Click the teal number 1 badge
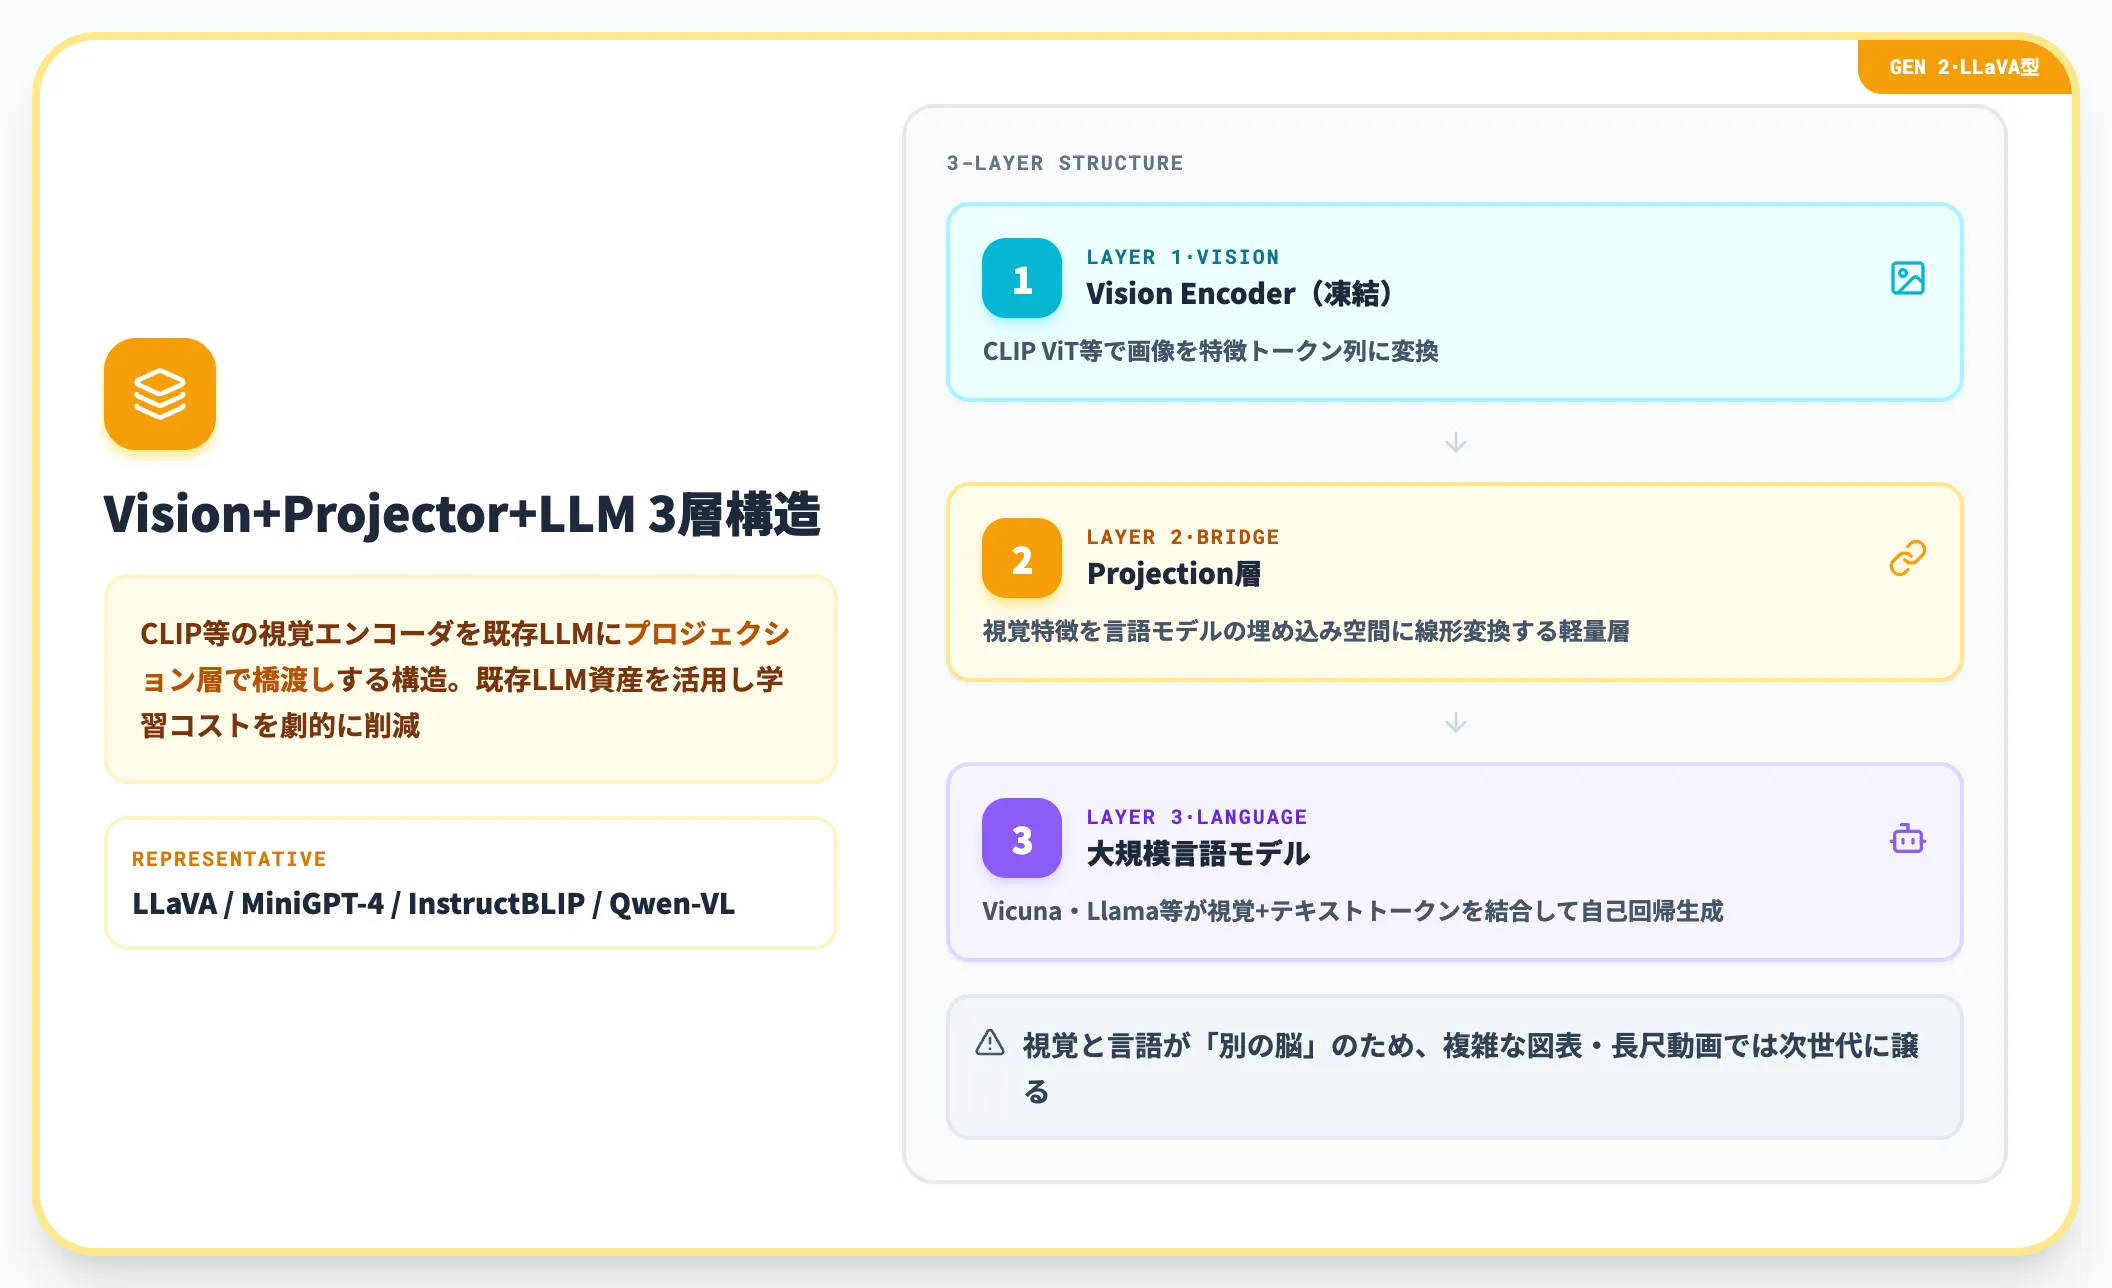The height and width of the screenshot is (1288, 2112). tap(1022, 278)
